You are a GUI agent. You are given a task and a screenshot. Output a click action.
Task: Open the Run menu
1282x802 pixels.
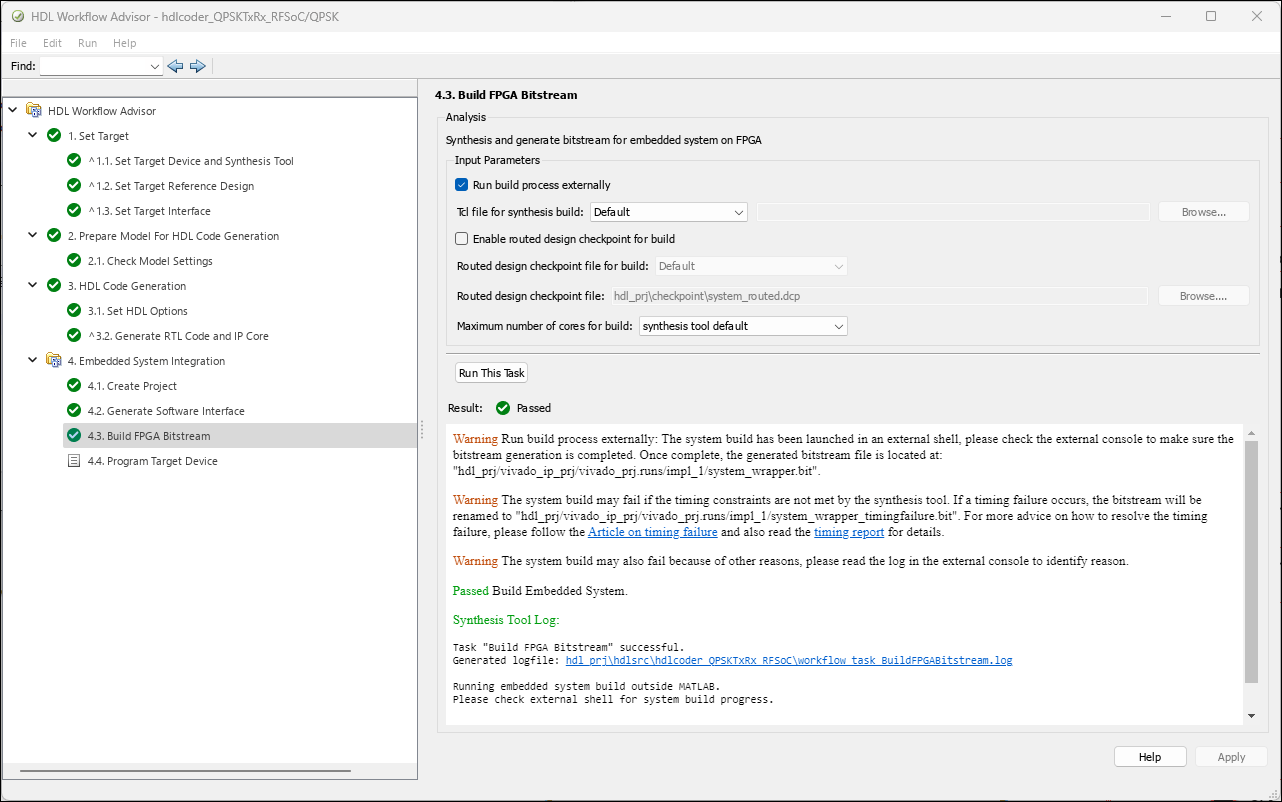87,44
